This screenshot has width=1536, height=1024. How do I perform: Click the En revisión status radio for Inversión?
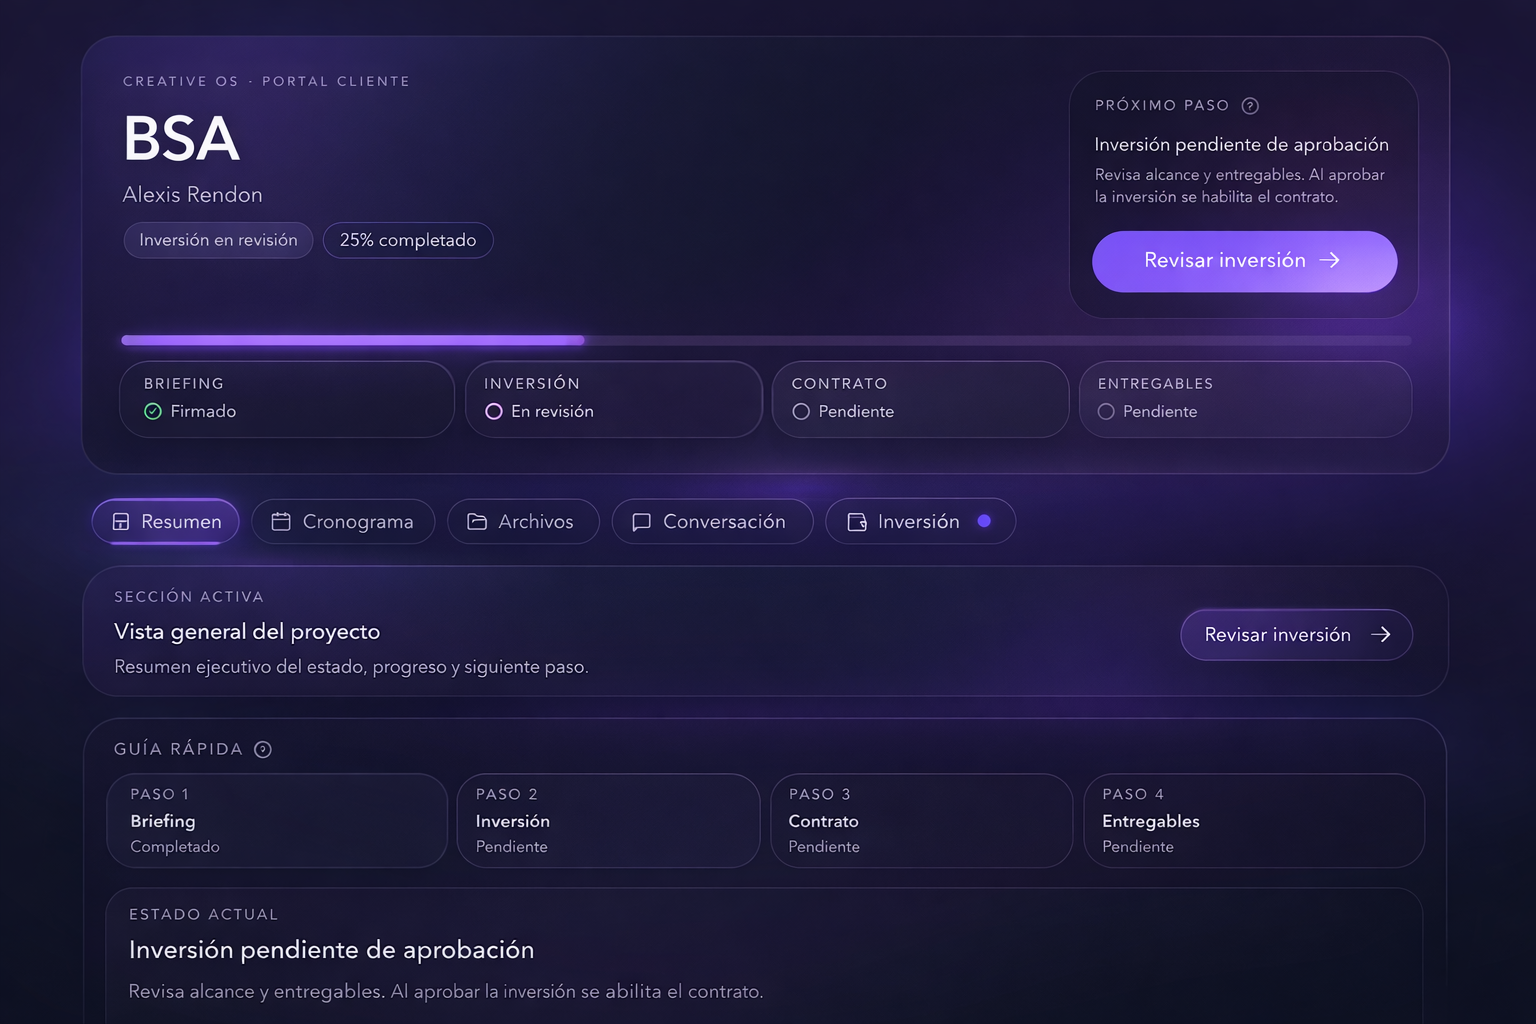click(x=494, y=411)
